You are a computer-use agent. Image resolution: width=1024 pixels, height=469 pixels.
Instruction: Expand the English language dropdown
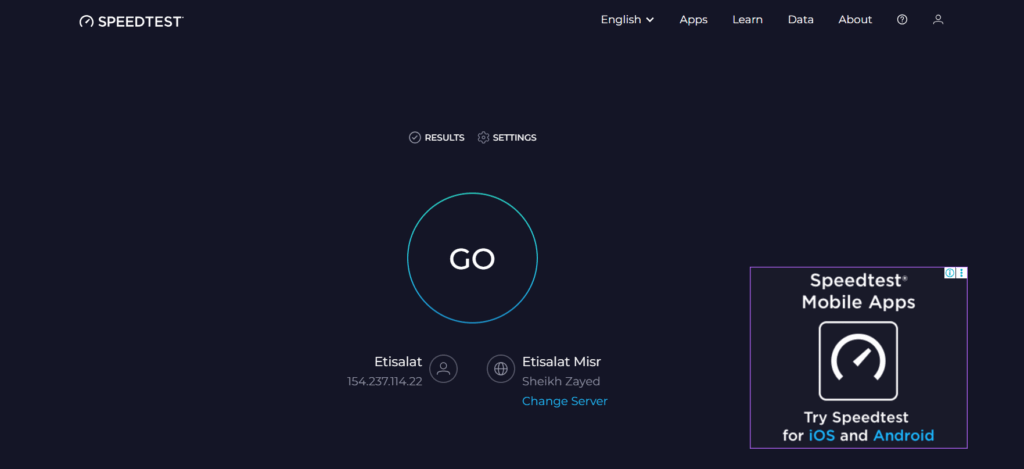[x=627, y=20]
